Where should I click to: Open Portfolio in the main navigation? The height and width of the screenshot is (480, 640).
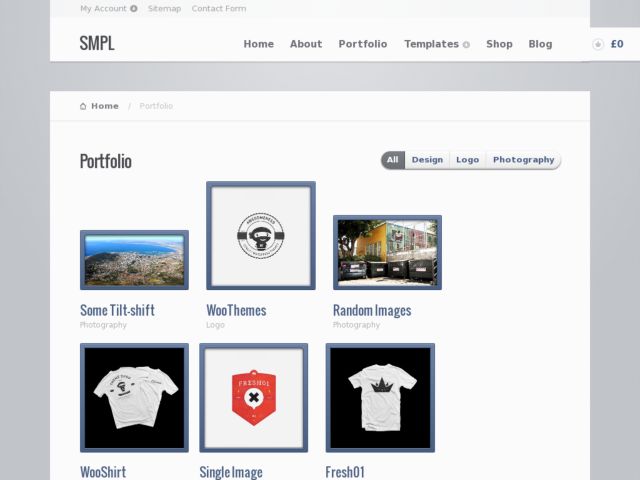(x=363, y=44)
